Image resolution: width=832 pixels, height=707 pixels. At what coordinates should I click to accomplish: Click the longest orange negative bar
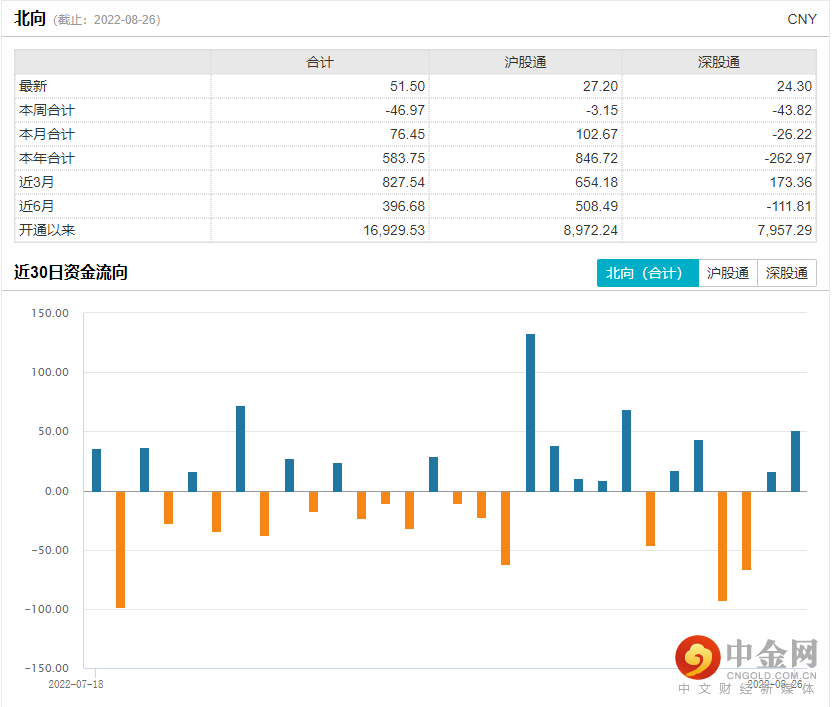[x=120, y=549]
